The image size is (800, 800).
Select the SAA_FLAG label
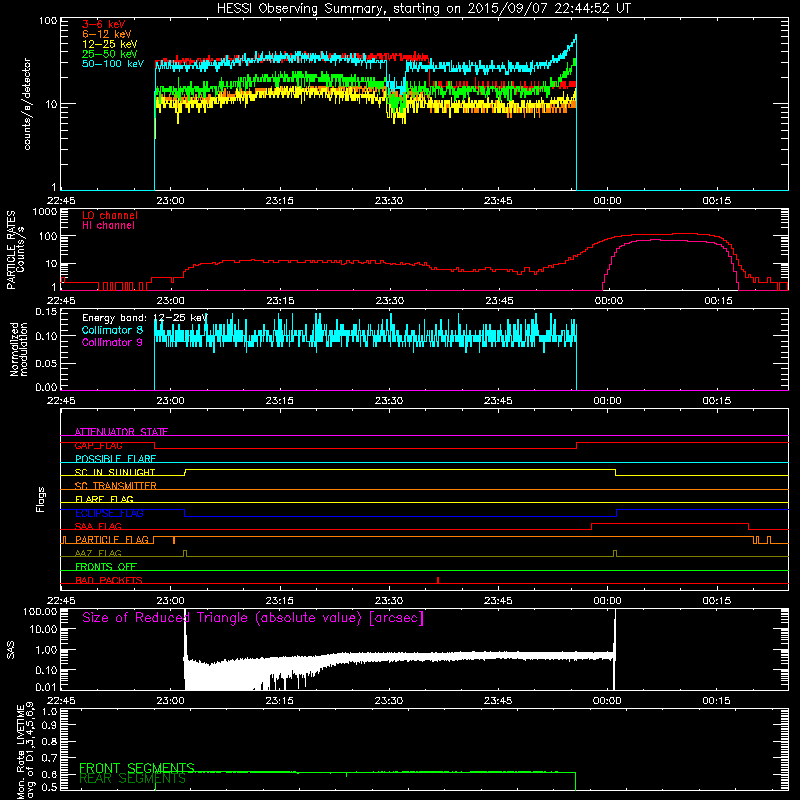98,526
